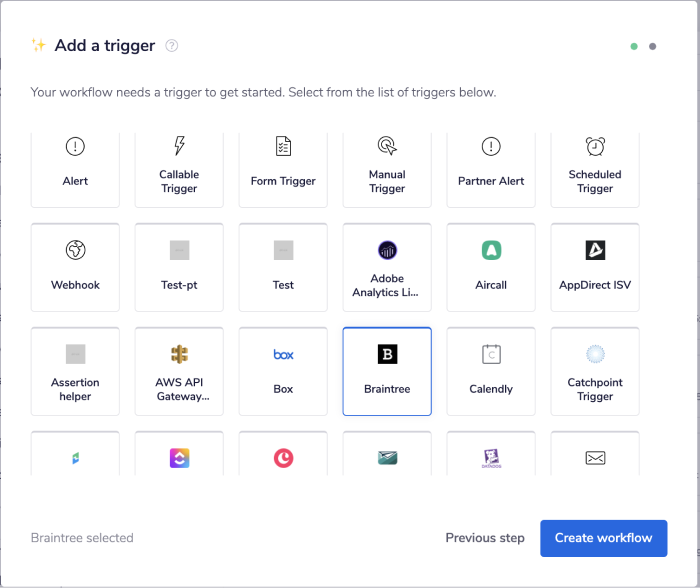Open help icon beside Add a trigger

172,46
